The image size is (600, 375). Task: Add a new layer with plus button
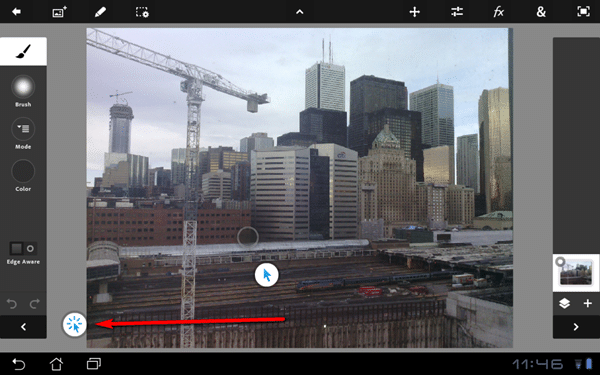587,304
